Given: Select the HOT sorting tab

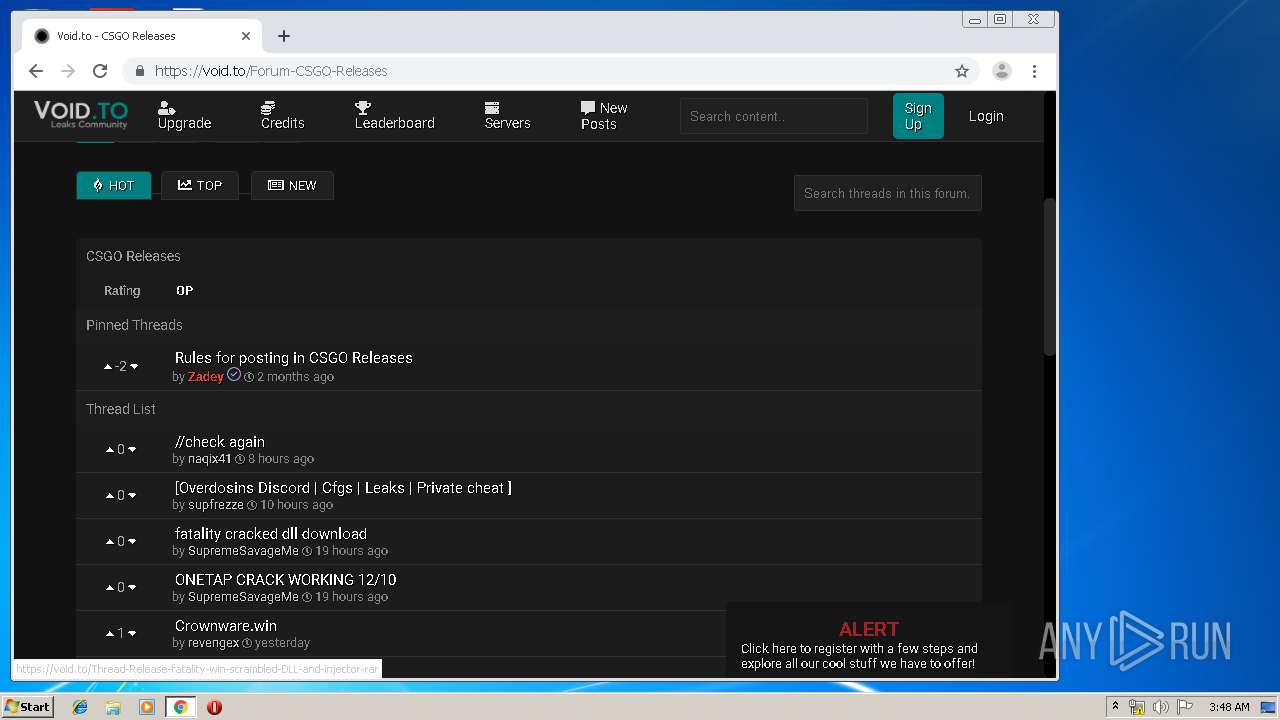Looking at the screenshot, I should point(114,185).
